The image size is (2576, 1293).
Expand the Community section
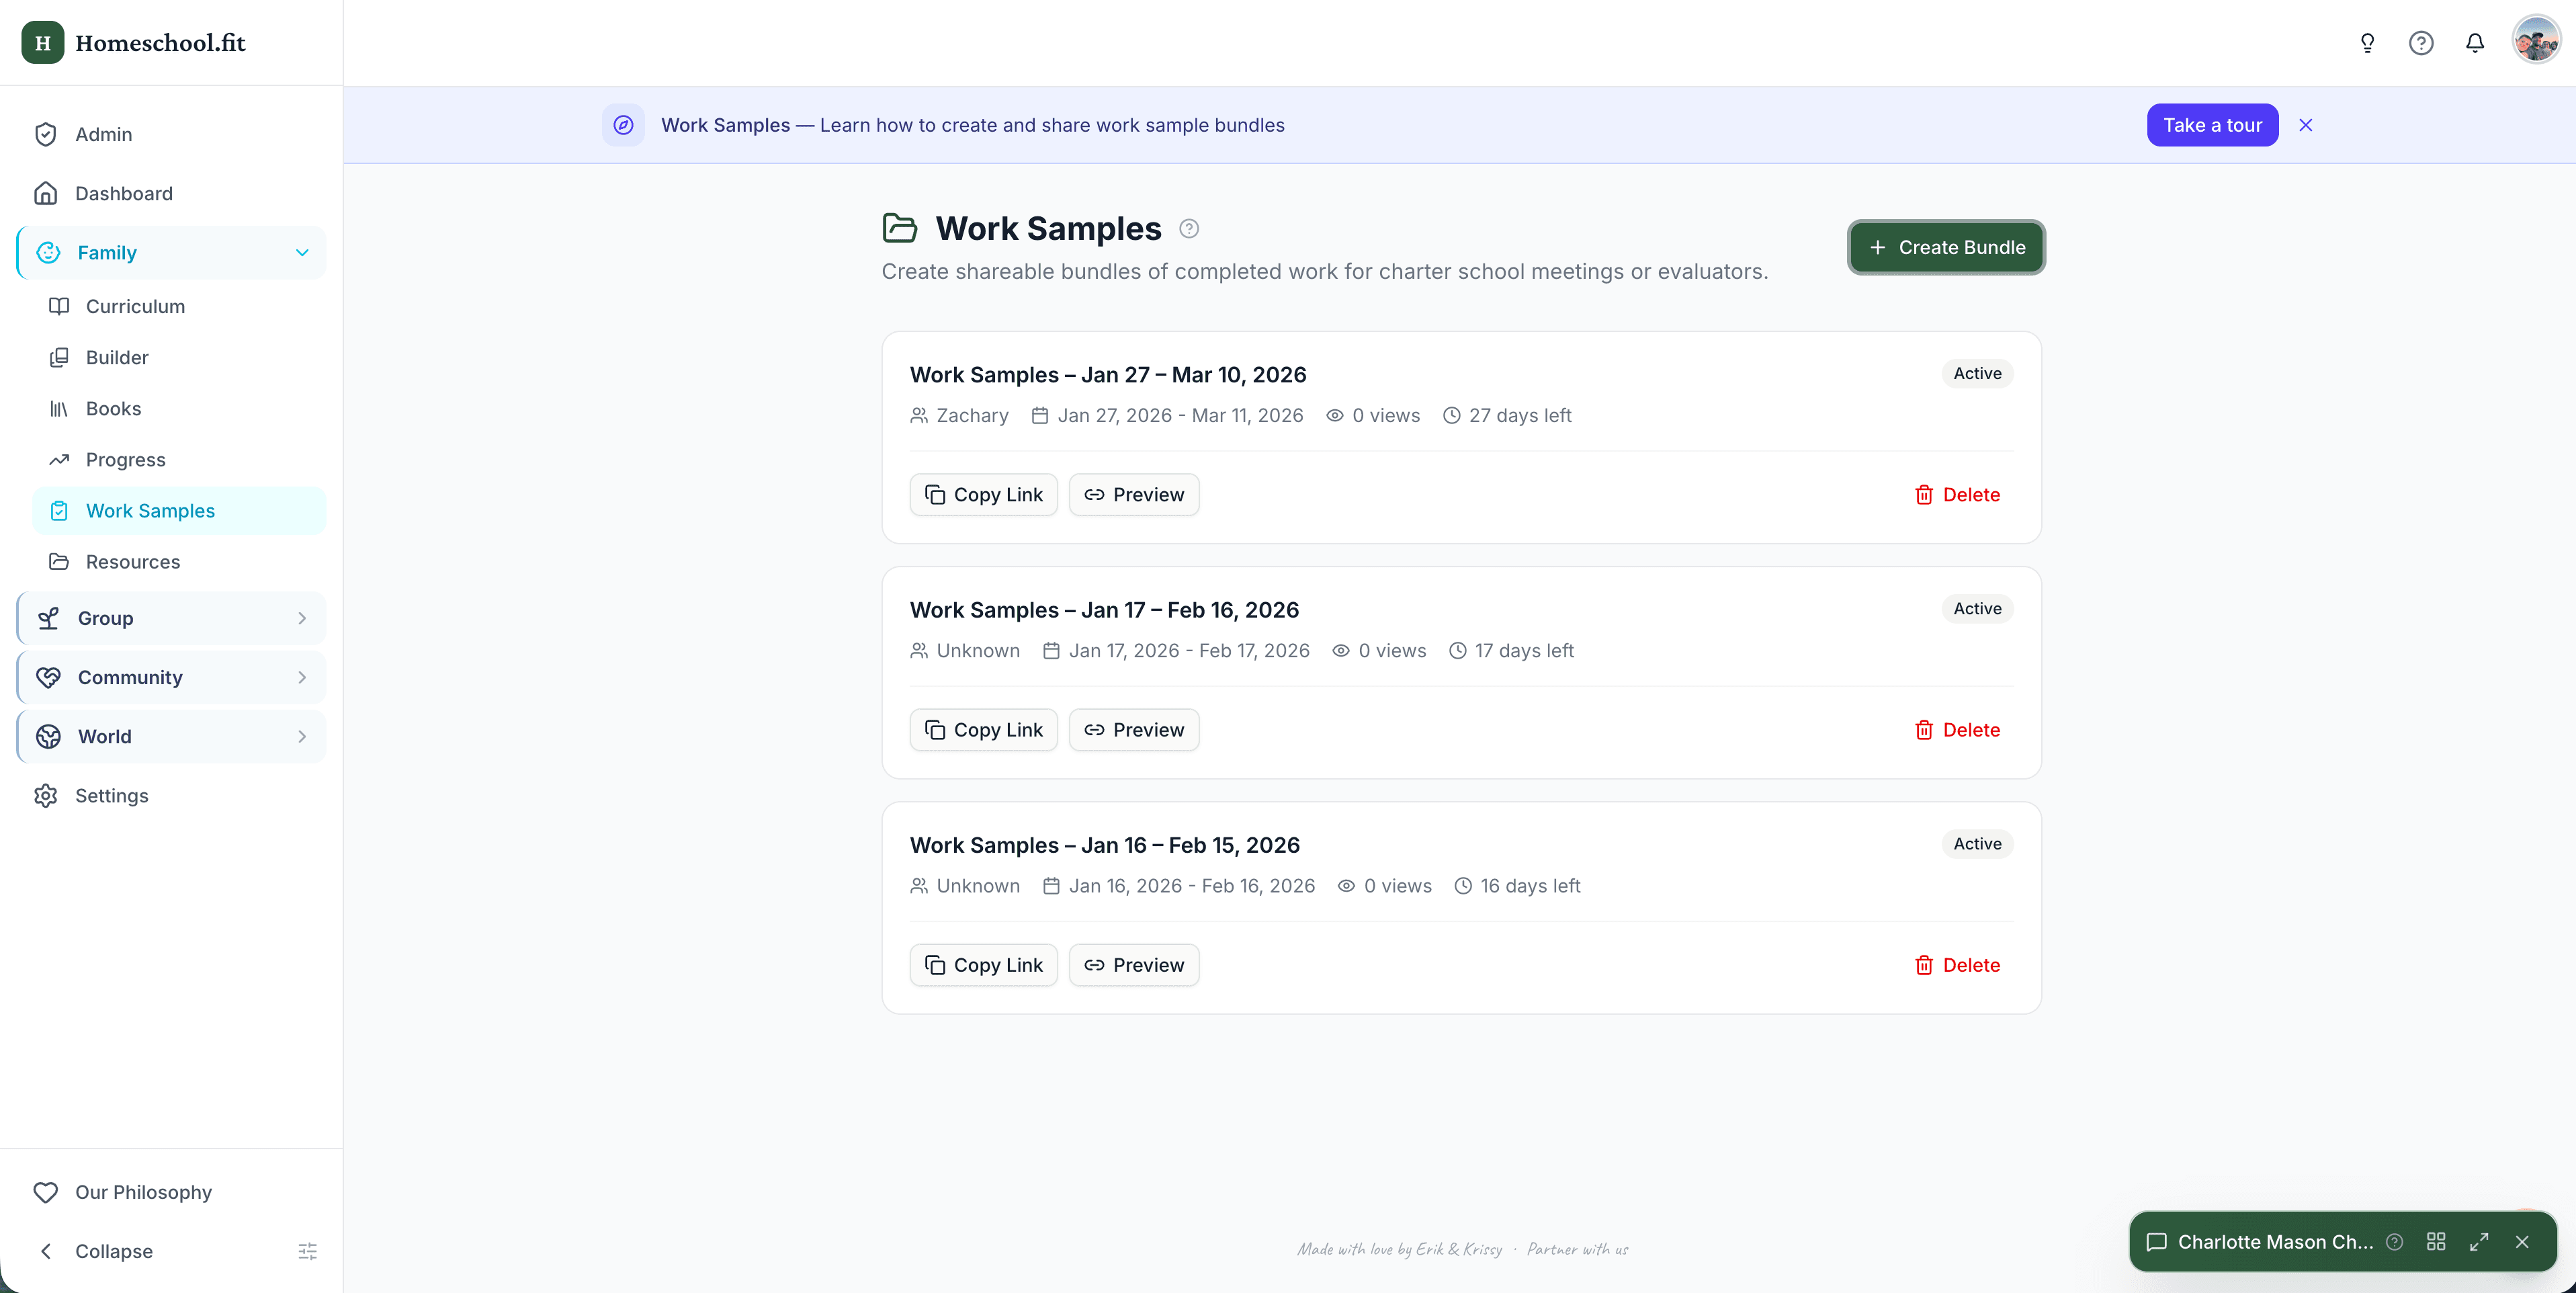tap(301, 677)
